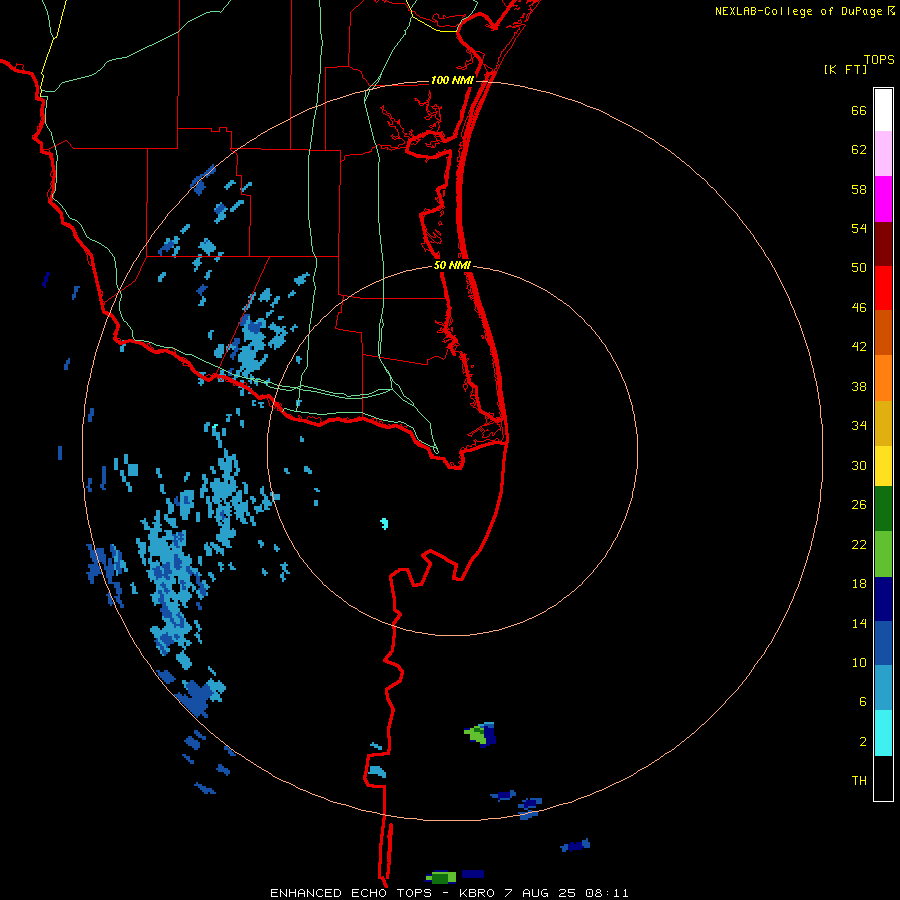The height and width of the screenshot is (900, 900).
Task: Click the dark green 30 kft swatch
Action: point(883,509)
